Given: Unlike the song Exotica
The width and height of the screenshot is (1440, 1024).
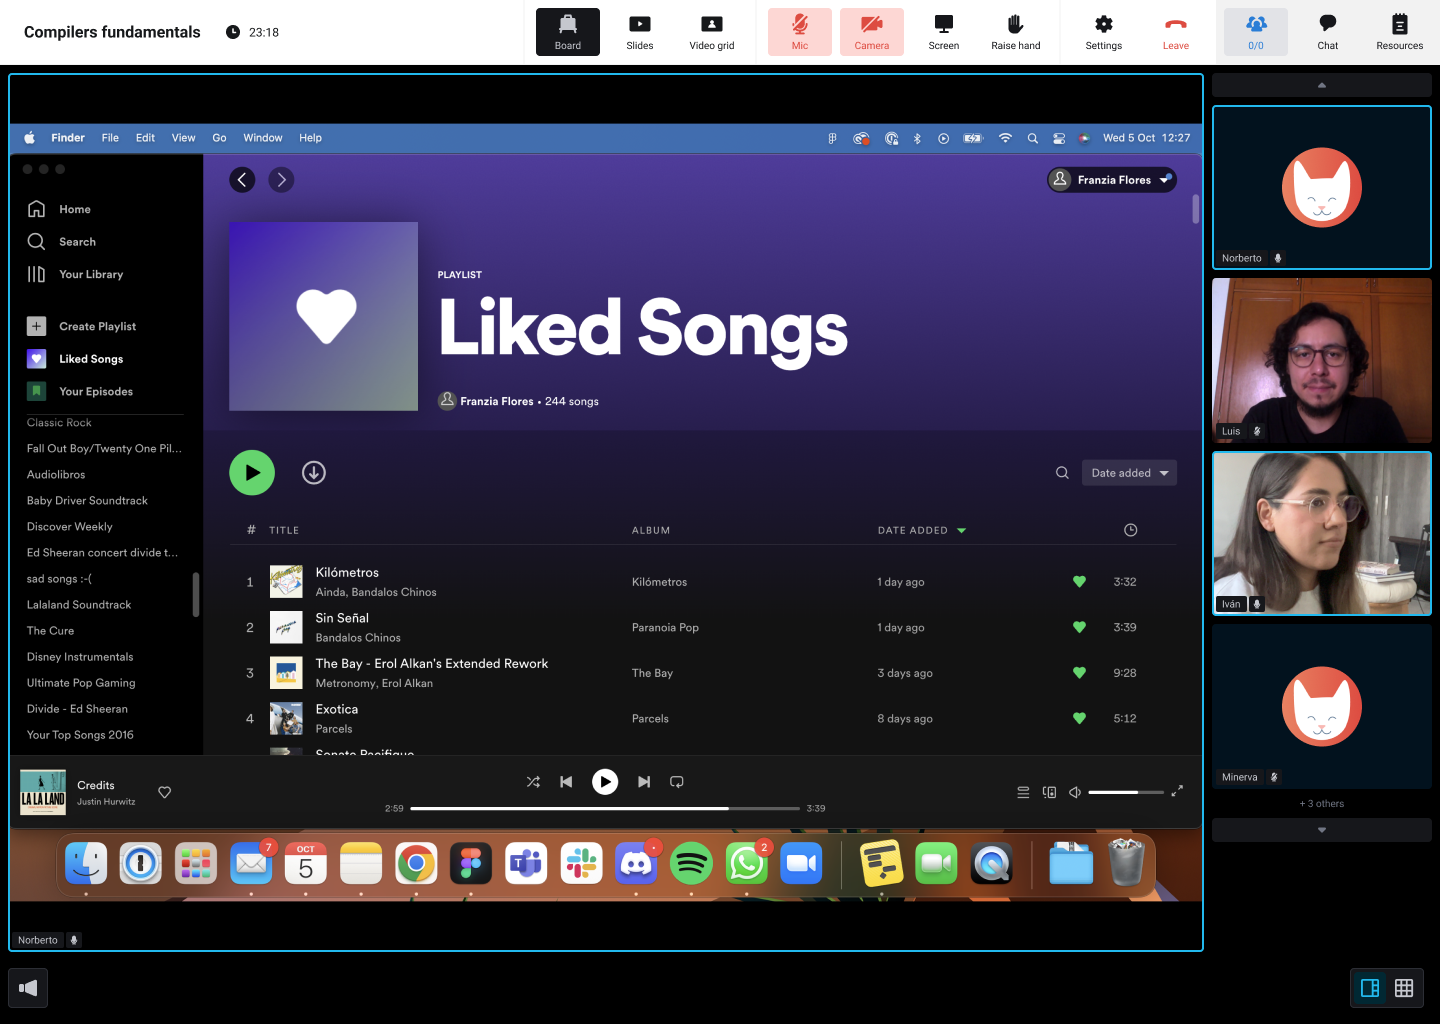Looking at the screenshot, I should tap(1079, 718).
